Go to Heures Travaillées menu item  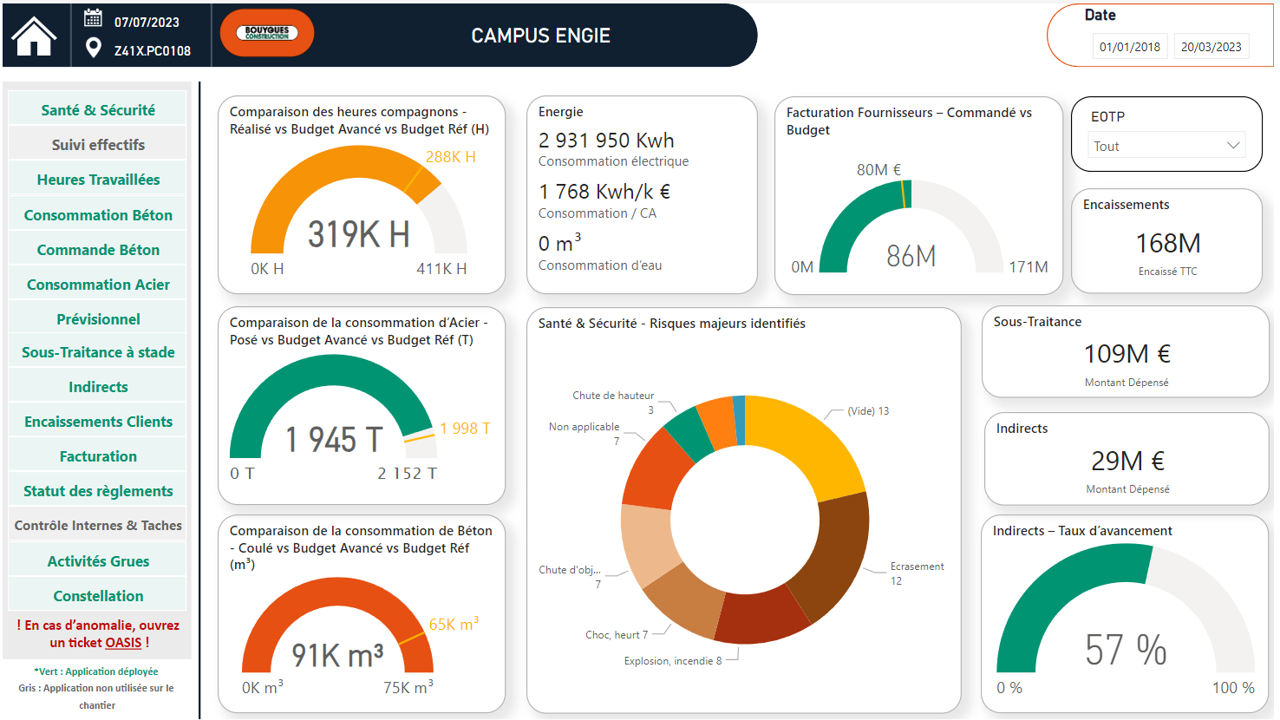tap(98, 180)
